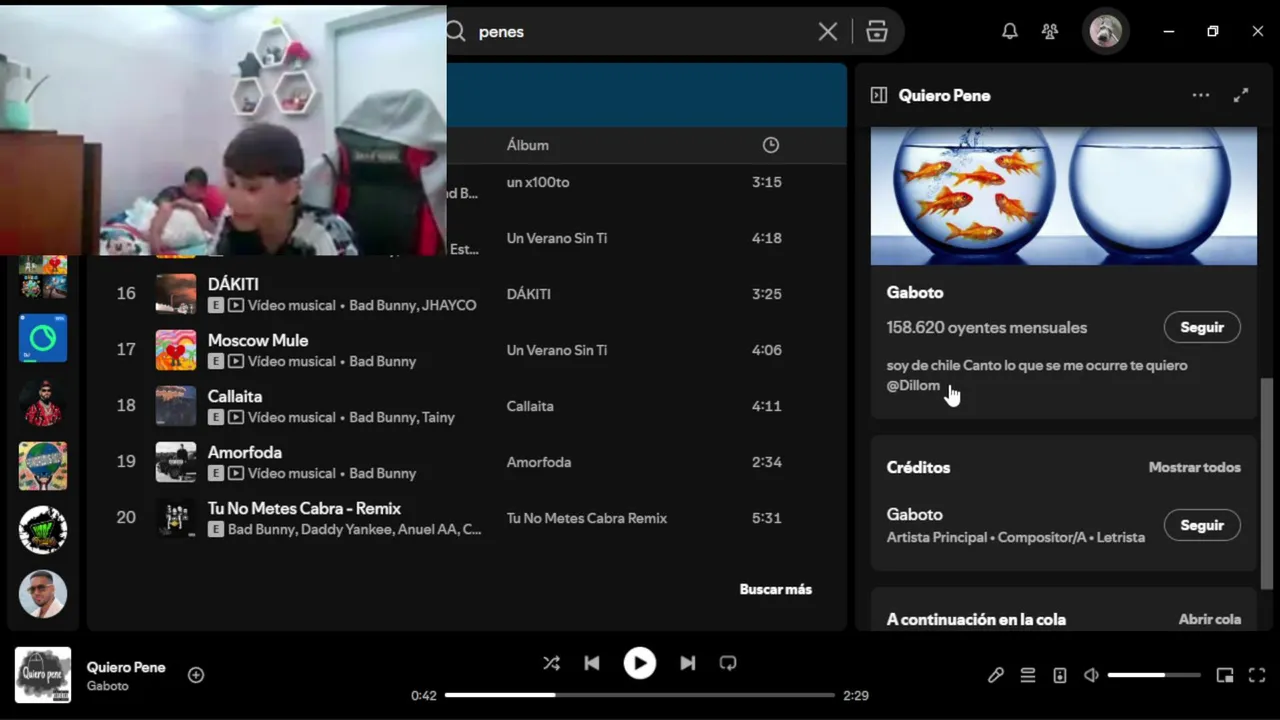Open the three-dots menu for Quiero Pene
The height and width of the screenshot is (720, 1280).
1201,95
